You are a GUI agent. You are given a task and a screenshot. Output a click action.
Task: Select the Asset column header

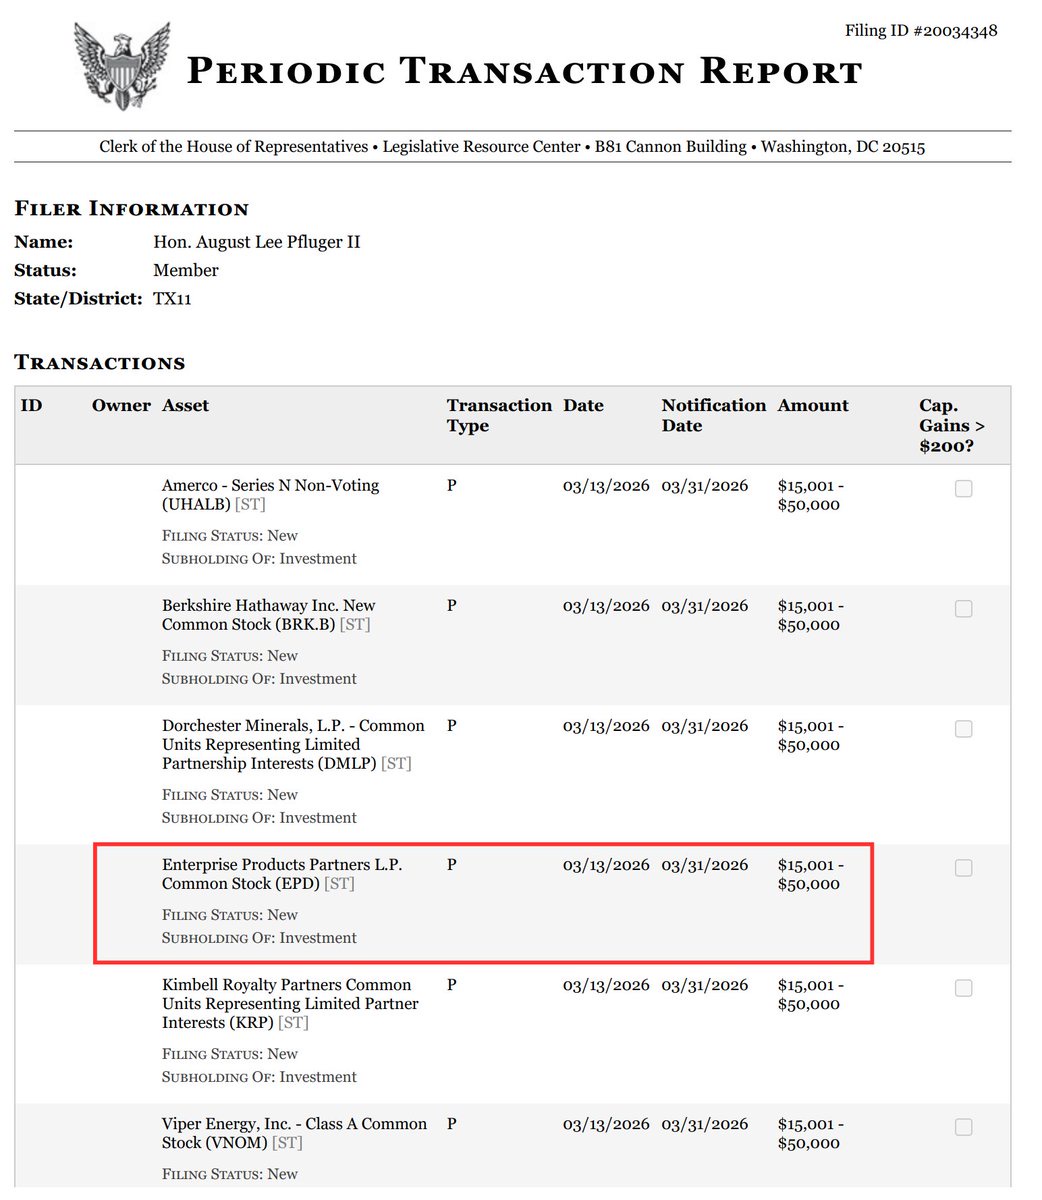click(186, 406)
